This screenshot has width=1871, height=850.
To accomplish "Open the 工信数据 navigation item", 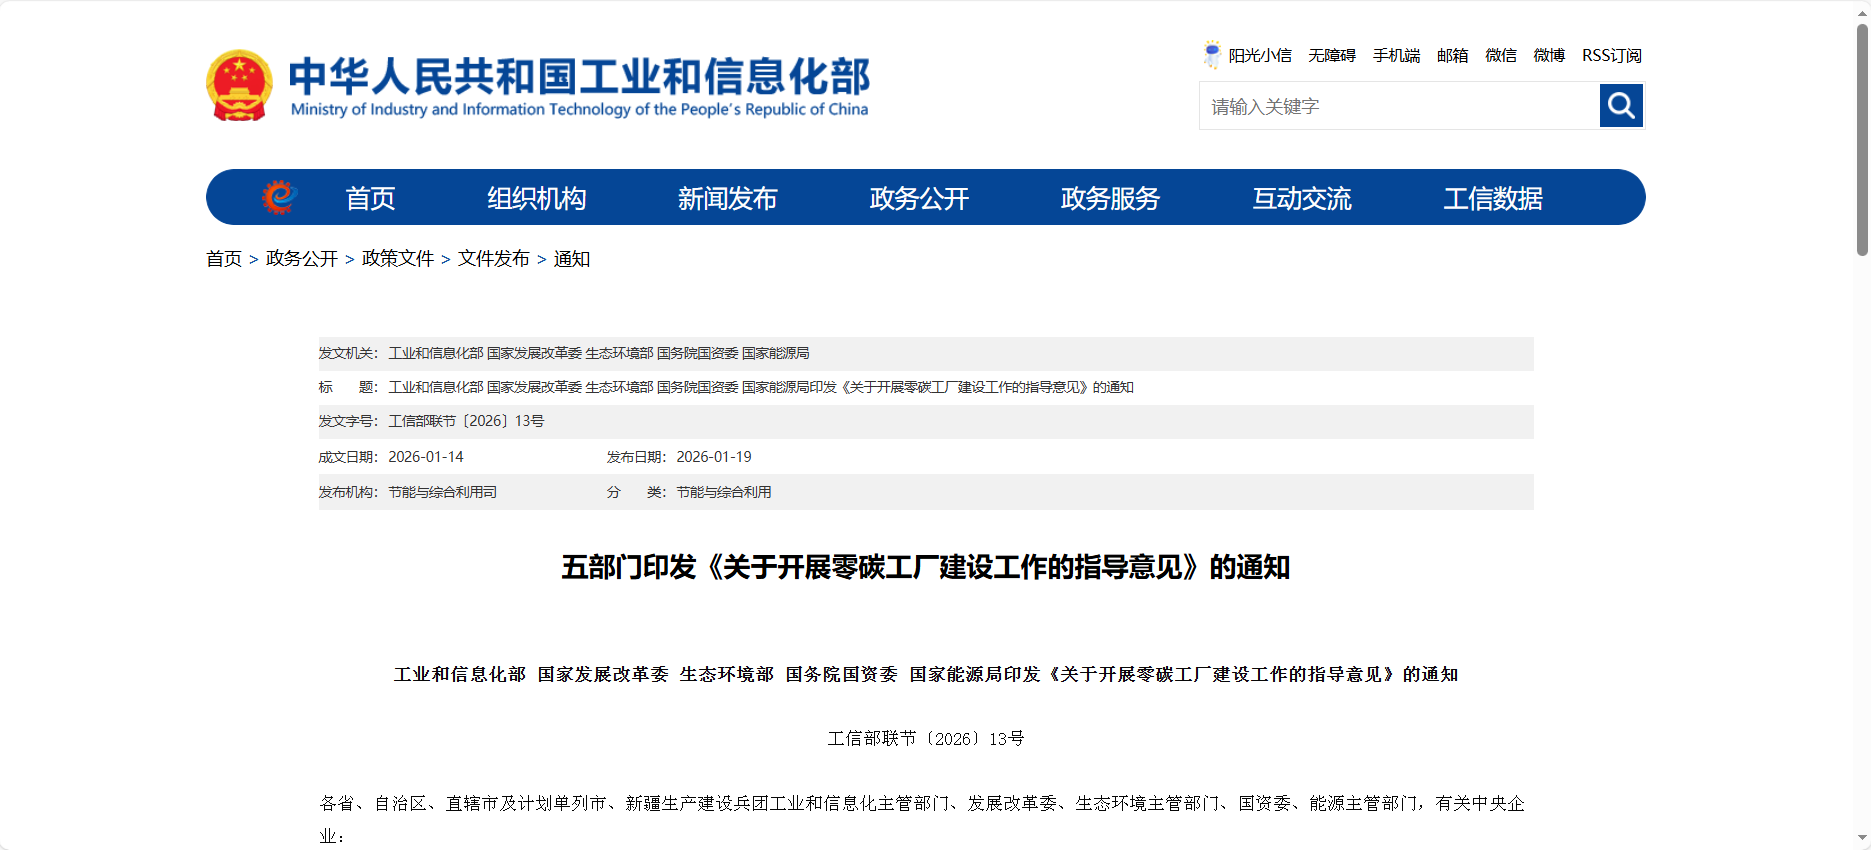I will click(x=1492, y=198).
